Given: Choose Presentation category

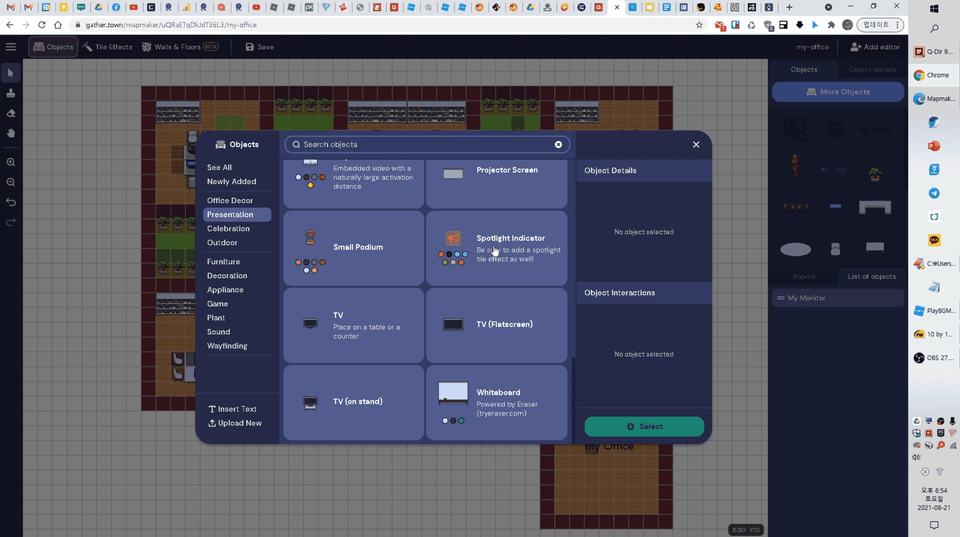Looking at the screenshot, I should click(237, 214).
